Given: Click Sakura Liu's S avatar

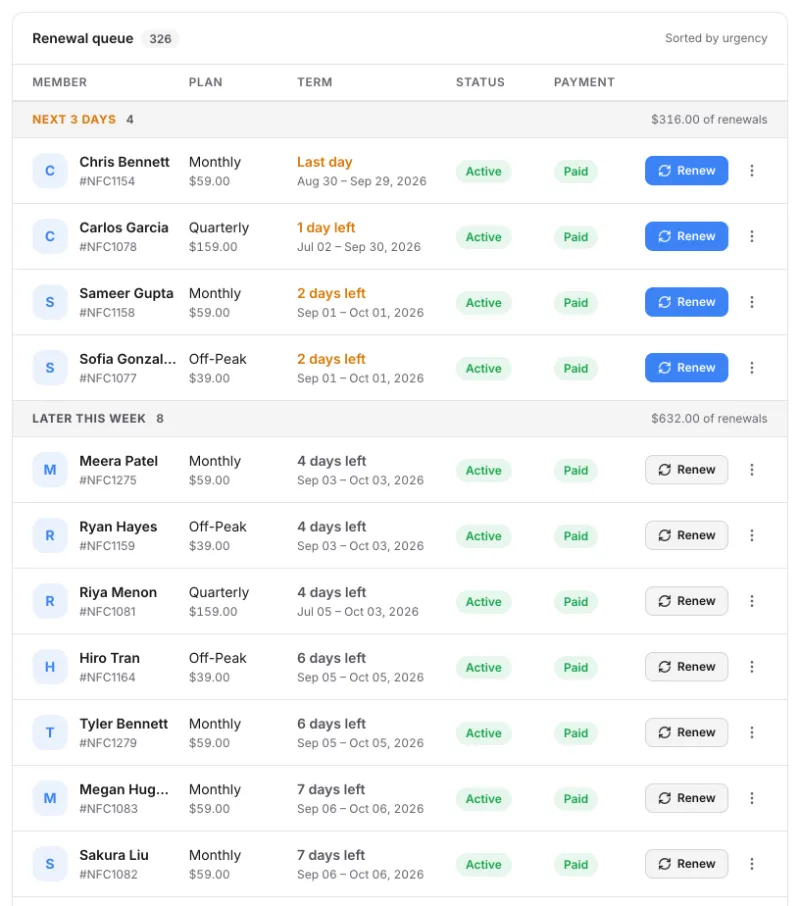Looking at the screenshot, I should coord(50,864).
